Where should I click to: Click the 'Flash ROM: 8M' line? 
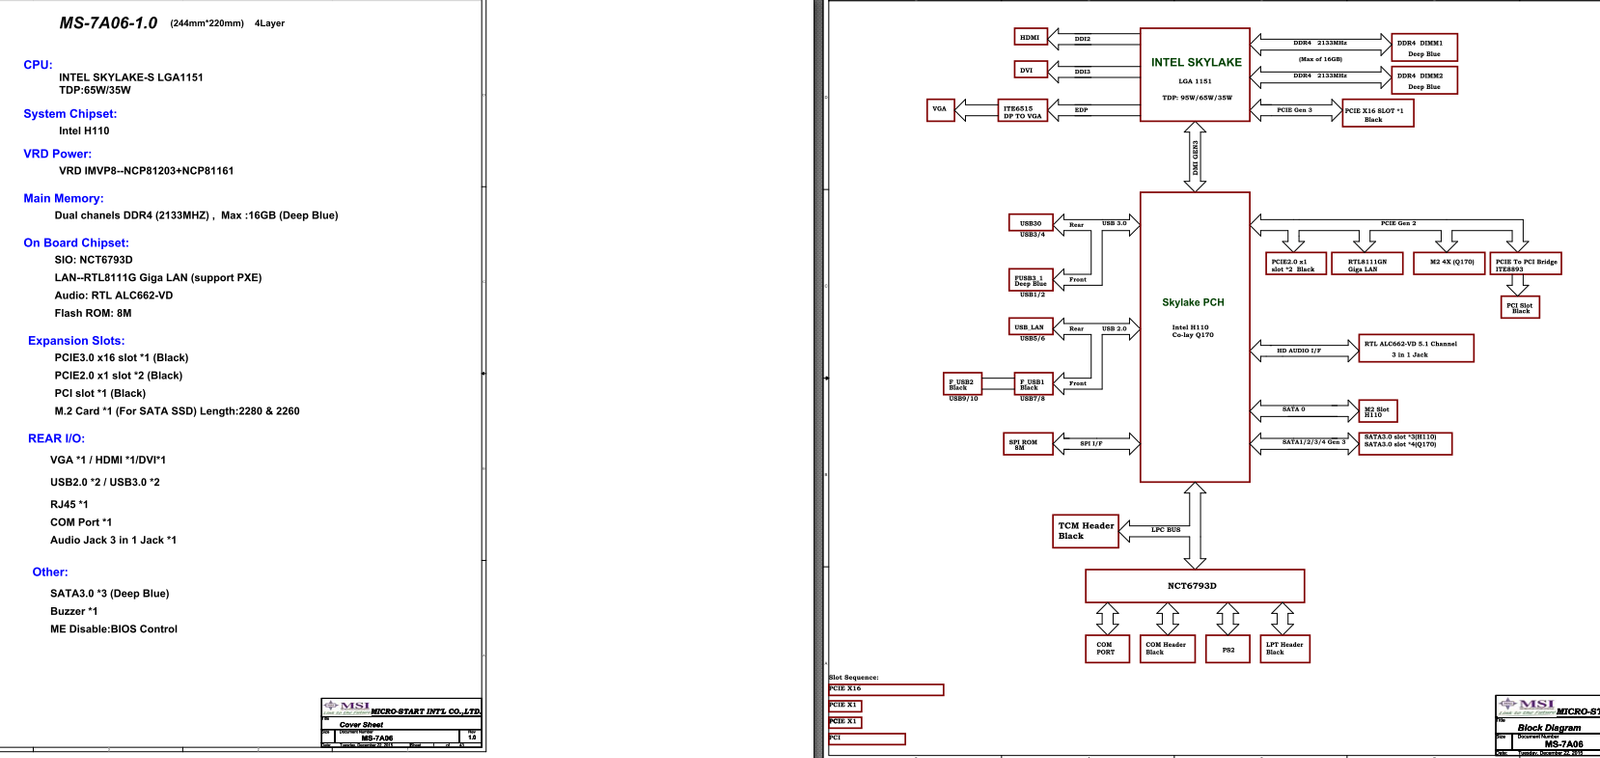93,313
